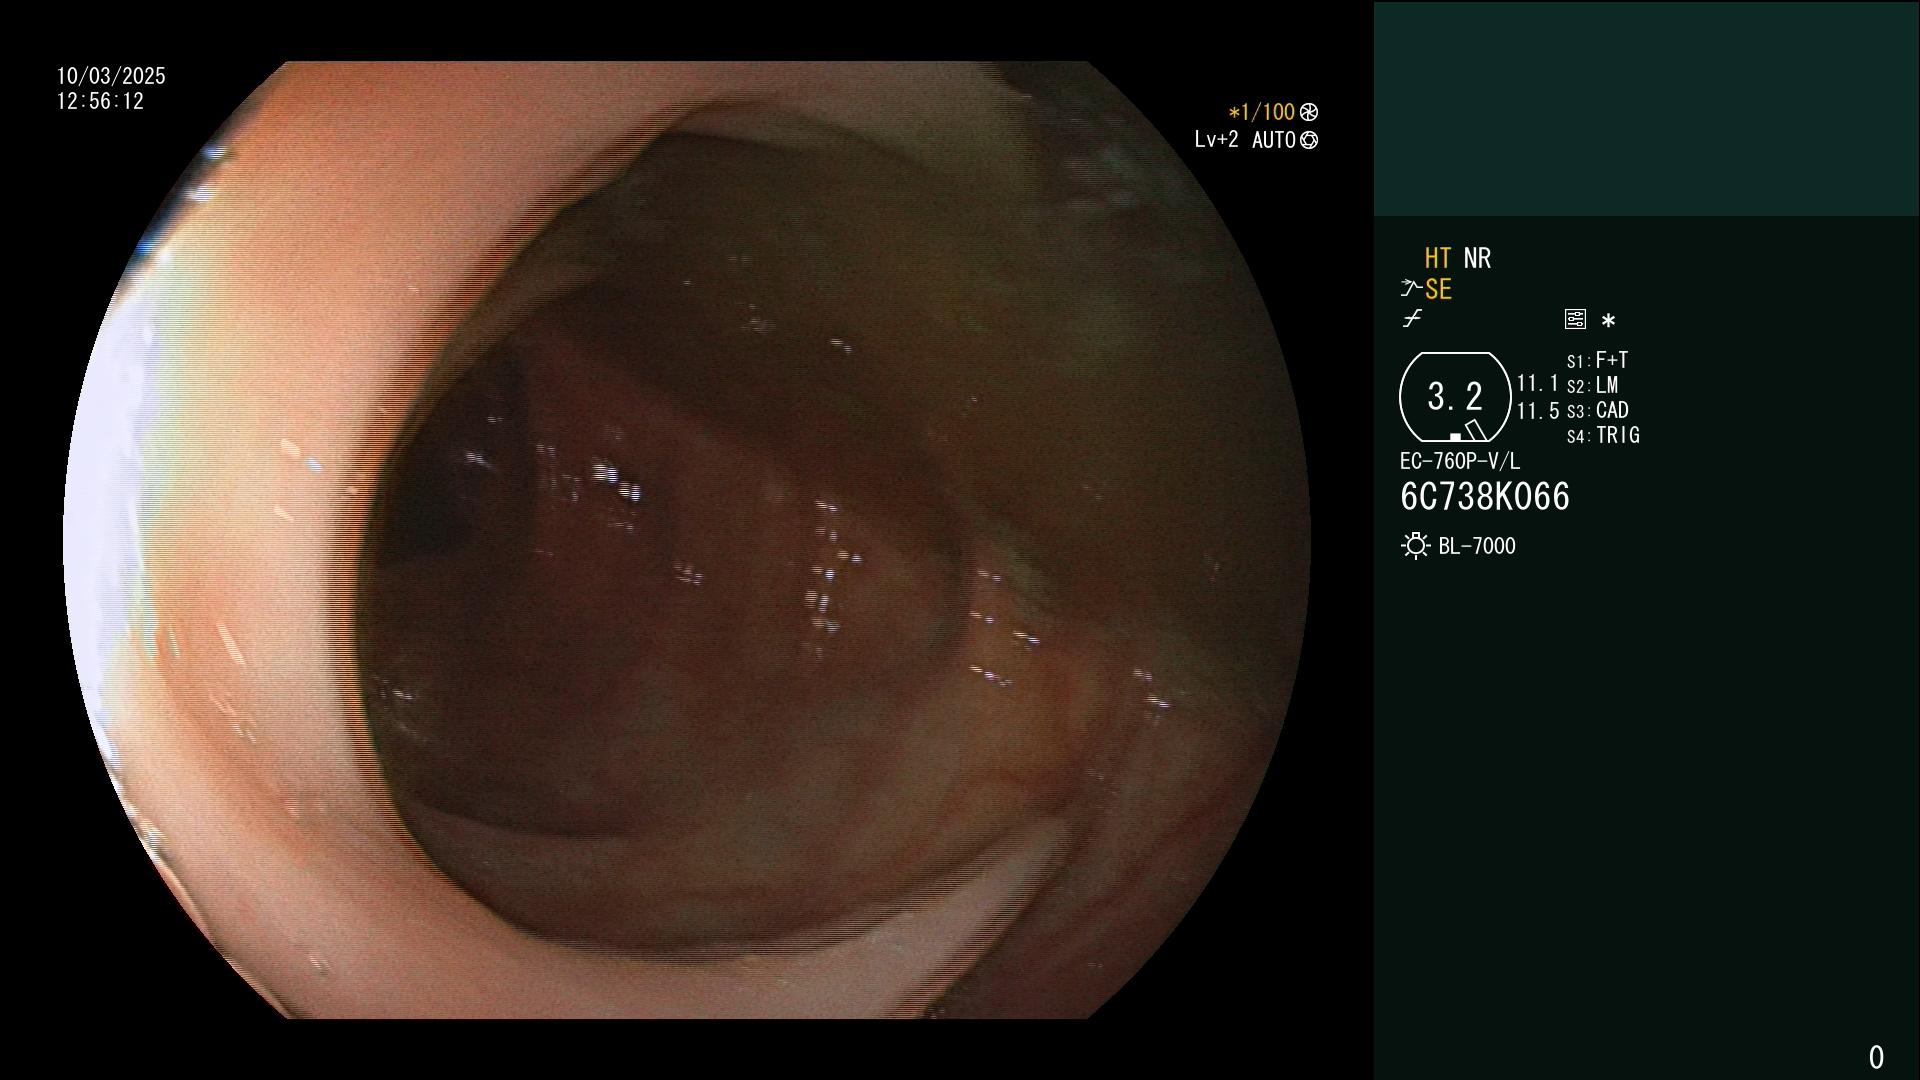Click the S3: CAD switch assignment
The width and height of the screenshot is (1920, 1080).
[x=1597, y=411]
